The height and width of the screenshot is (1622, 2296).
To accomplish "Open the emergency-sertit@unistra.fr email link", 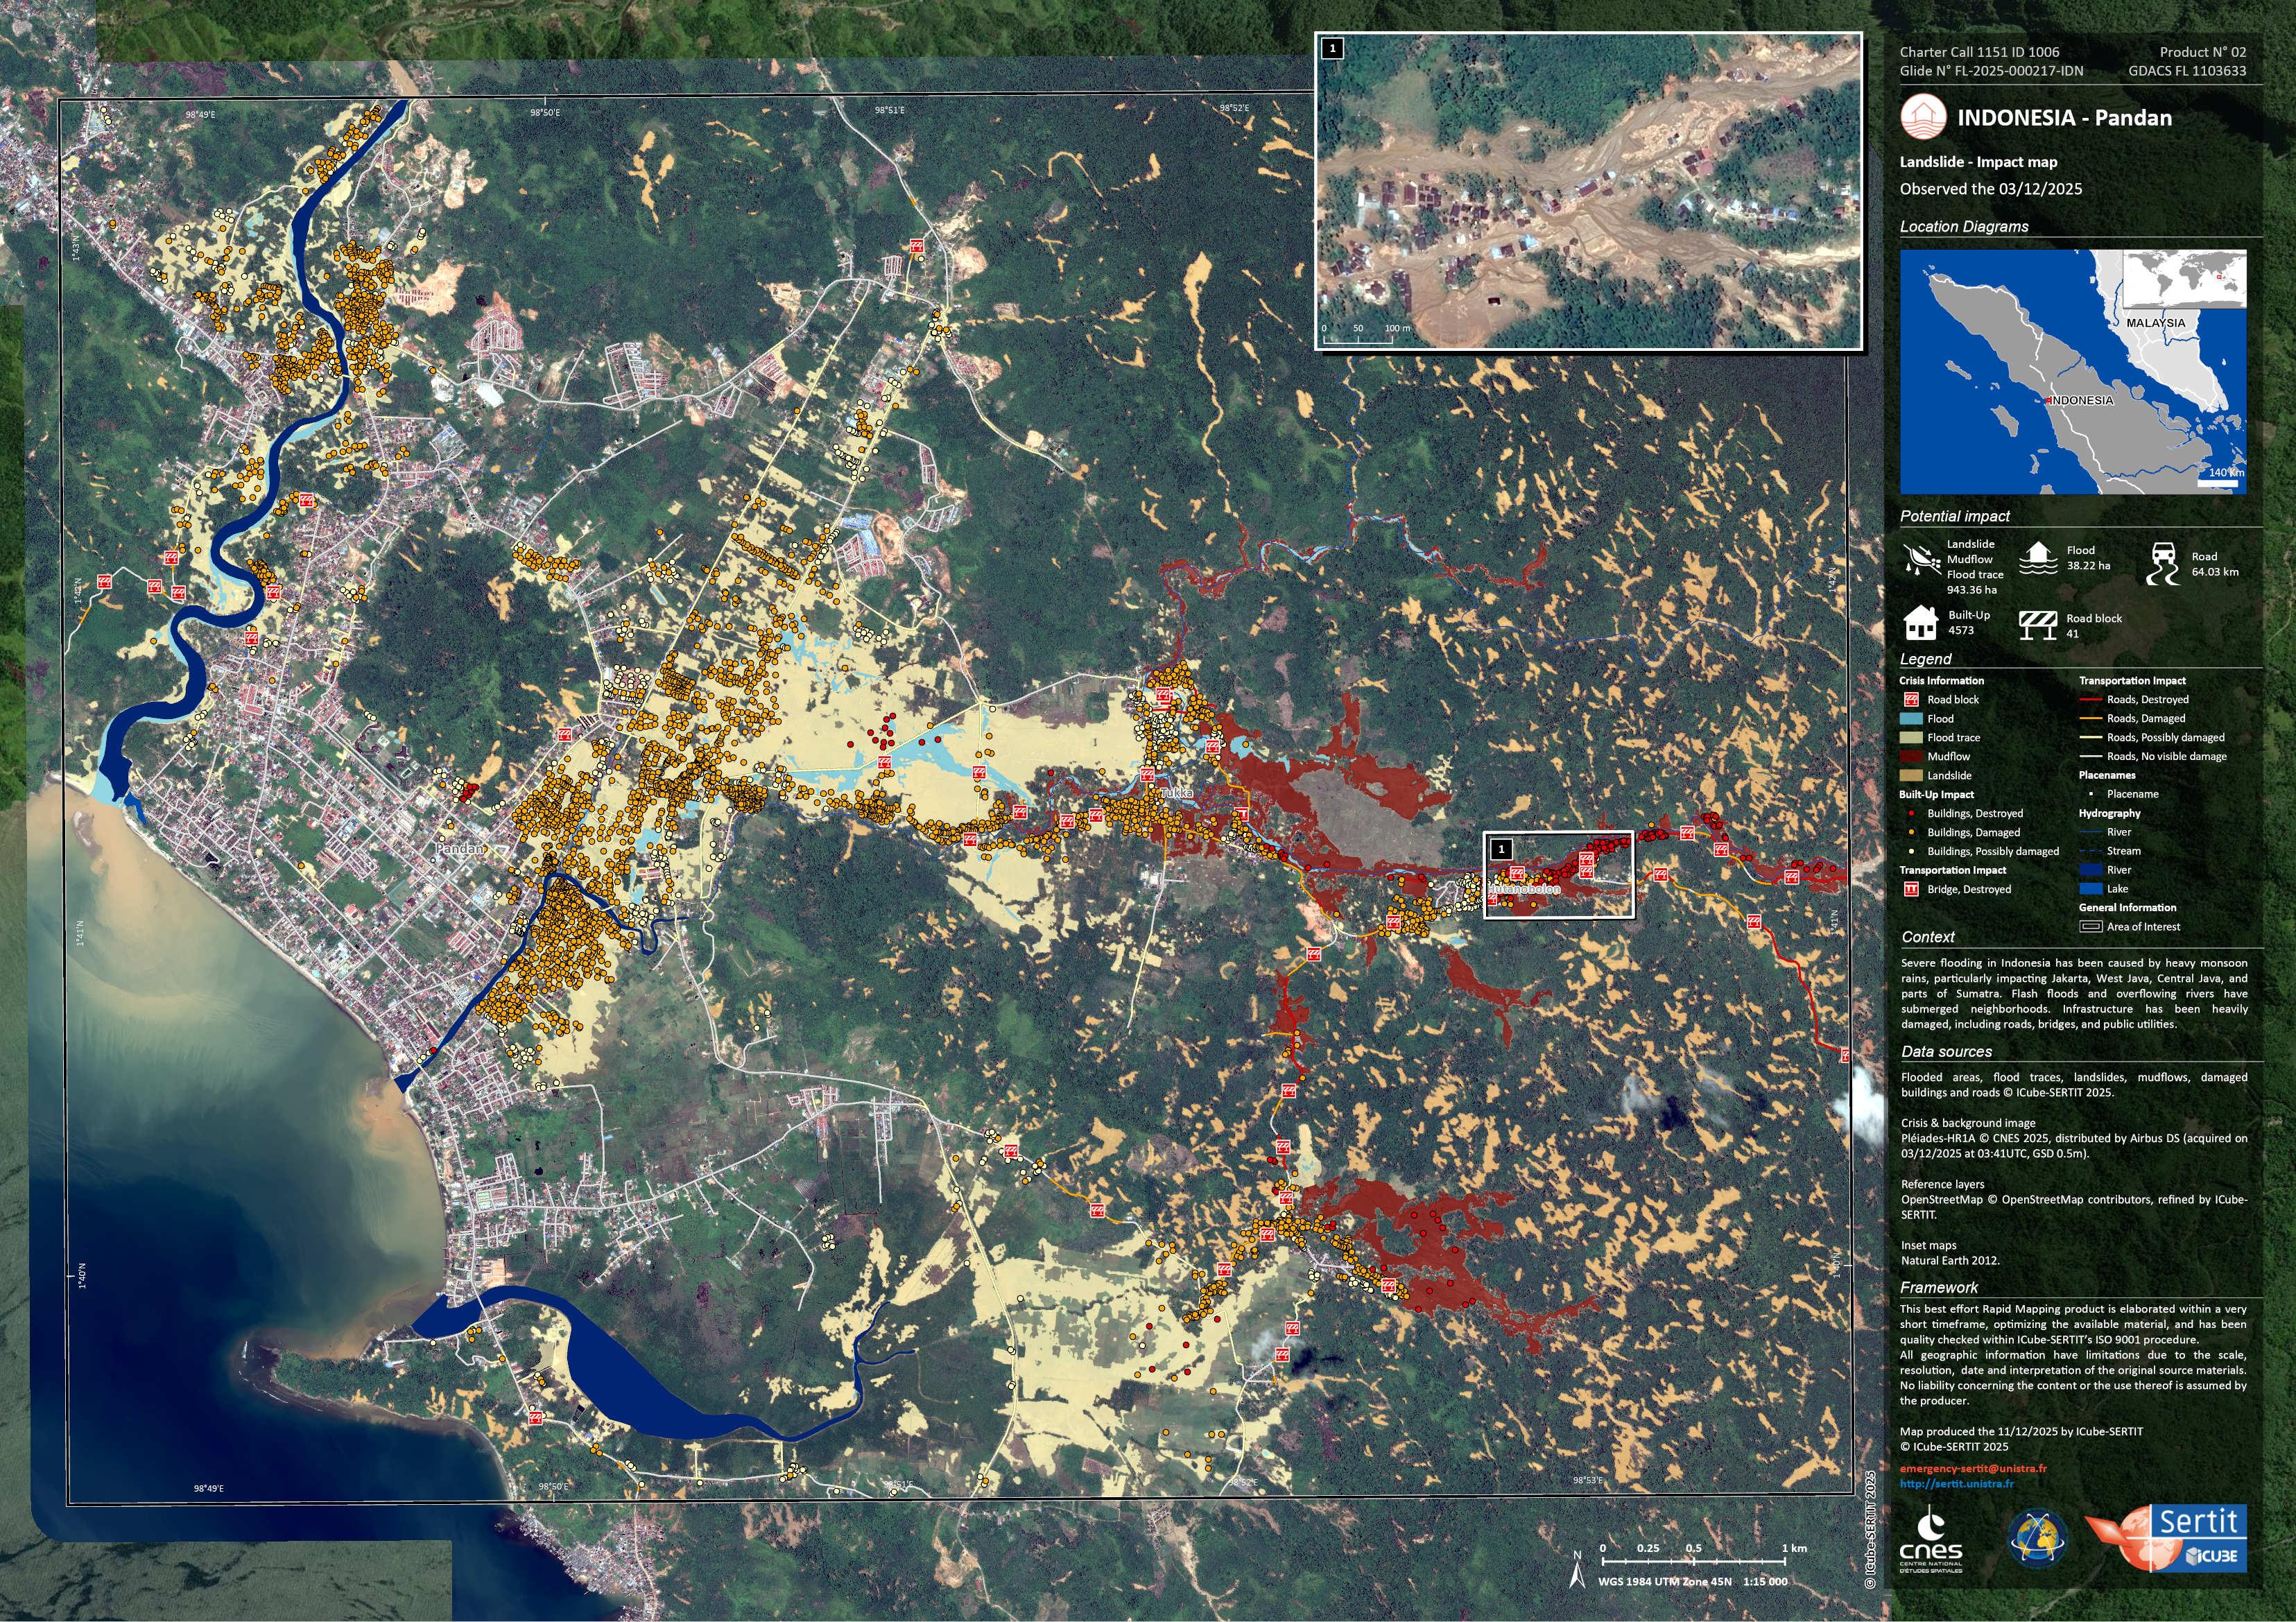I will pyautogui.click(x=1973, y=1469).
